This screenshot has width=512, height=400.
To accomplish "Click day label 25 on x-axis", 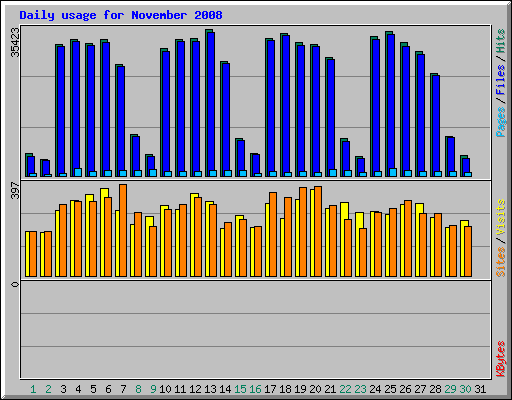I will coord(390,389).
